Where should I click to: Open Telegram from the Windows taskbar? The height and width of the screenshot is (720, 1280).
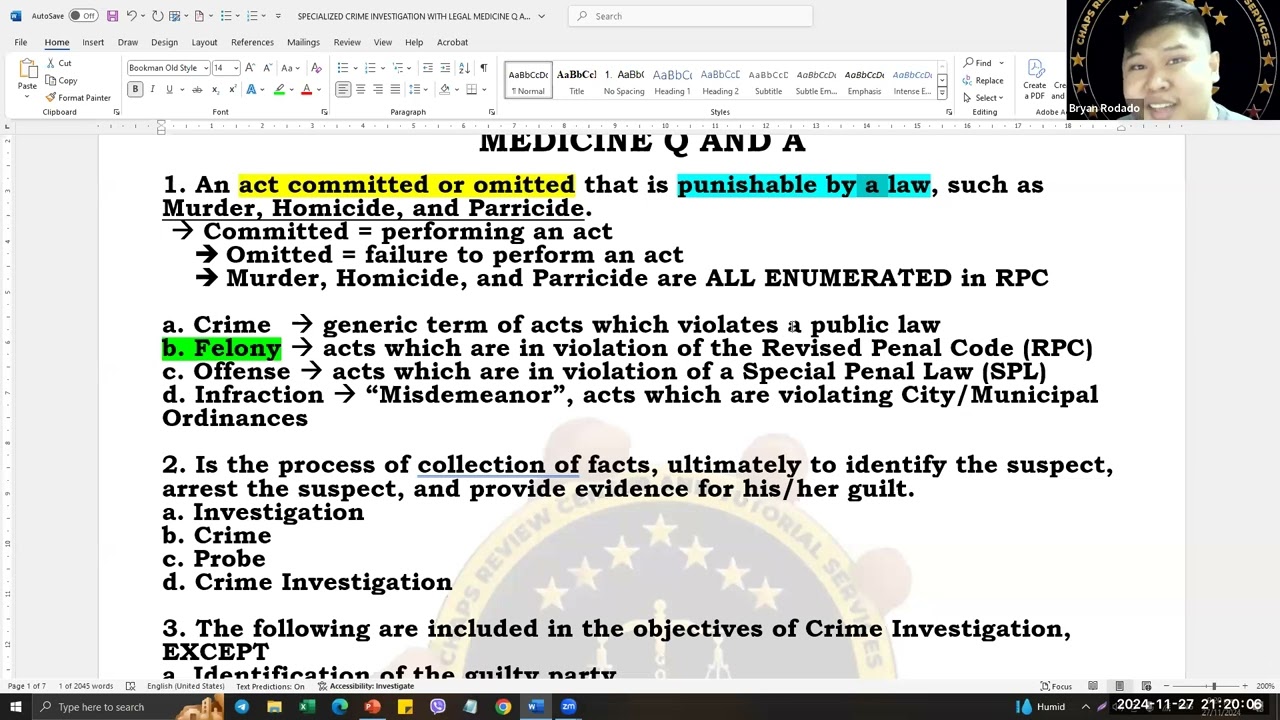[241, 707]
